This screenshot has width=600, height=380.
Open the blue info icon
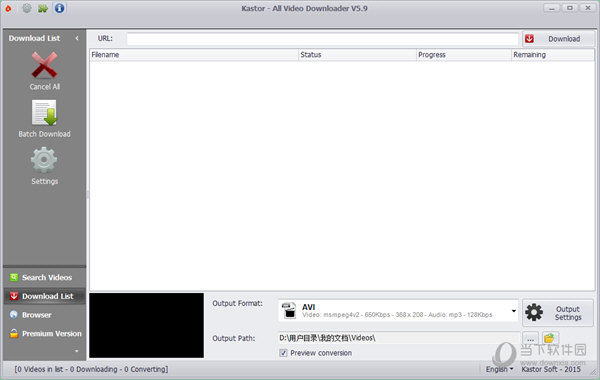pyautogui.click(x=59, y=8)
